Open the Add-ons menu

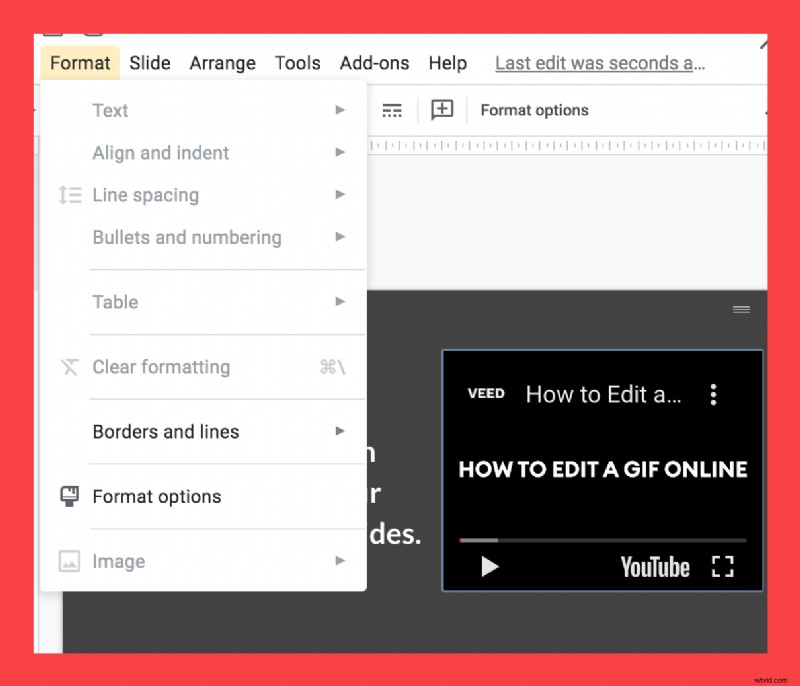(374, 62)
